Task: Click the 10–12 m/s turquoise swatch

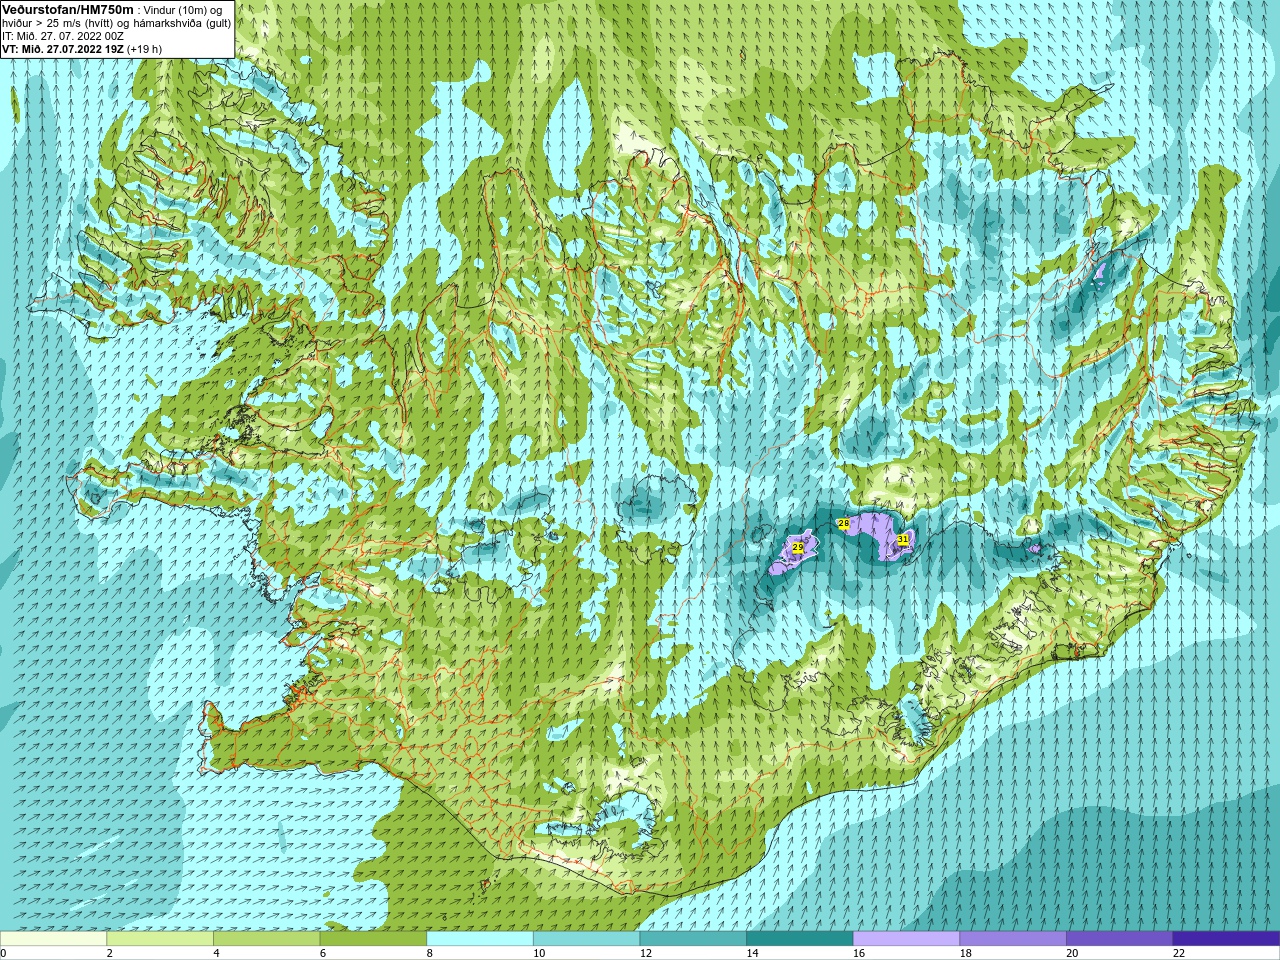Action: [x=587, y=938]
